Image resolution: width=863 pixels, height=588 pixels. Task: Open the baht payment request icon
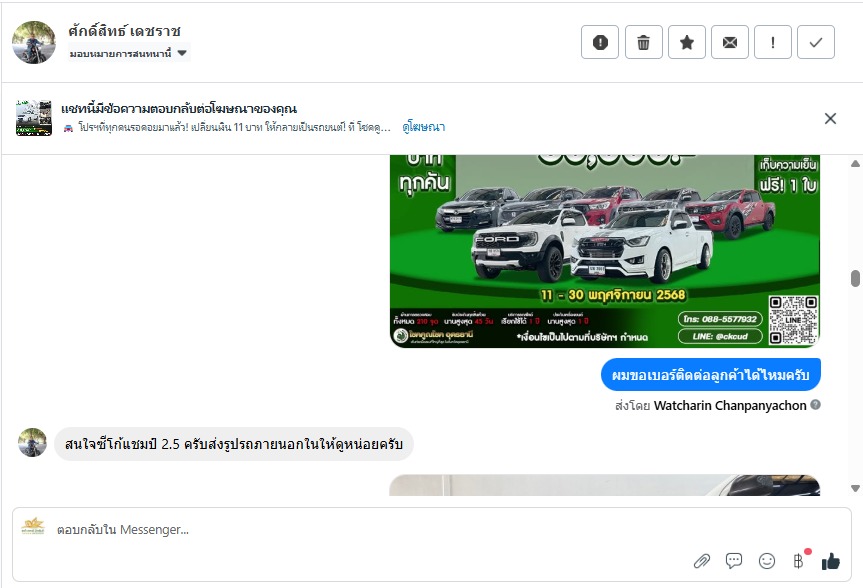[x=799, y=561]
